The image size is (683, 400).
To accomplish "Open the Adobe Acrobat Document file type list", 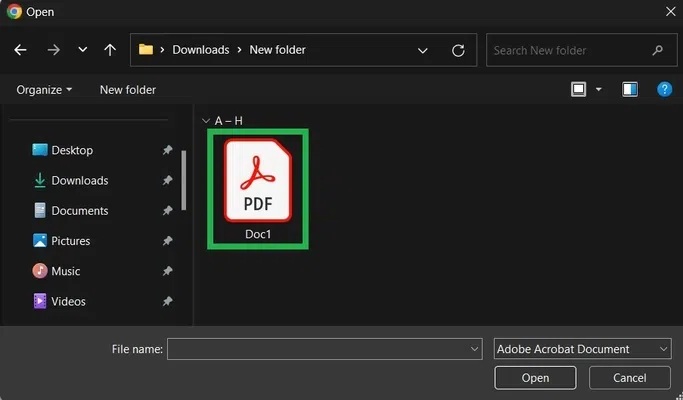I will tap(582, 349).
